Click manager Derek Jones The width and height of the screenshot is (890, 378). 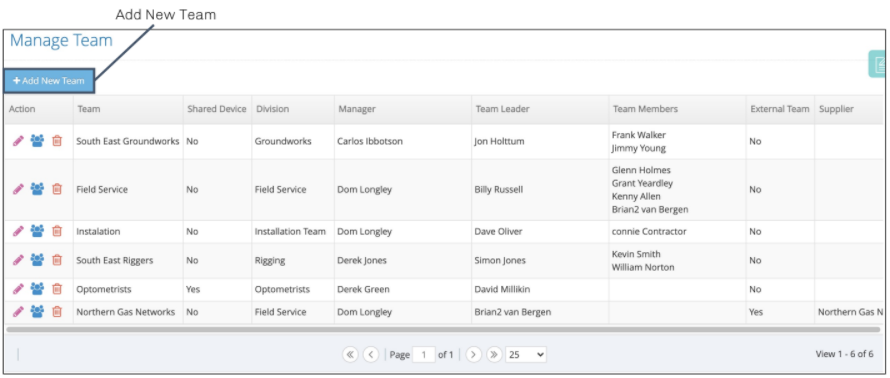coord(362,261)
